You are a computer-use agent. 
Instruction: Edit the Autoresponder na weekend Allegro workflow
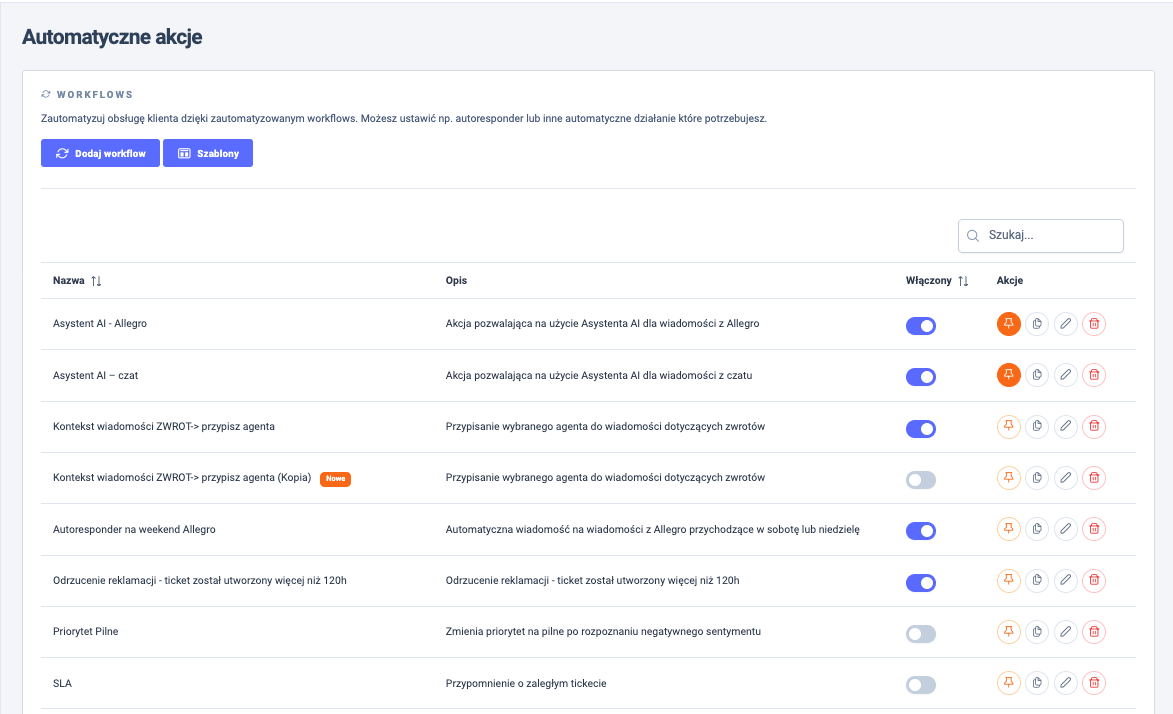pos(1066,529)
